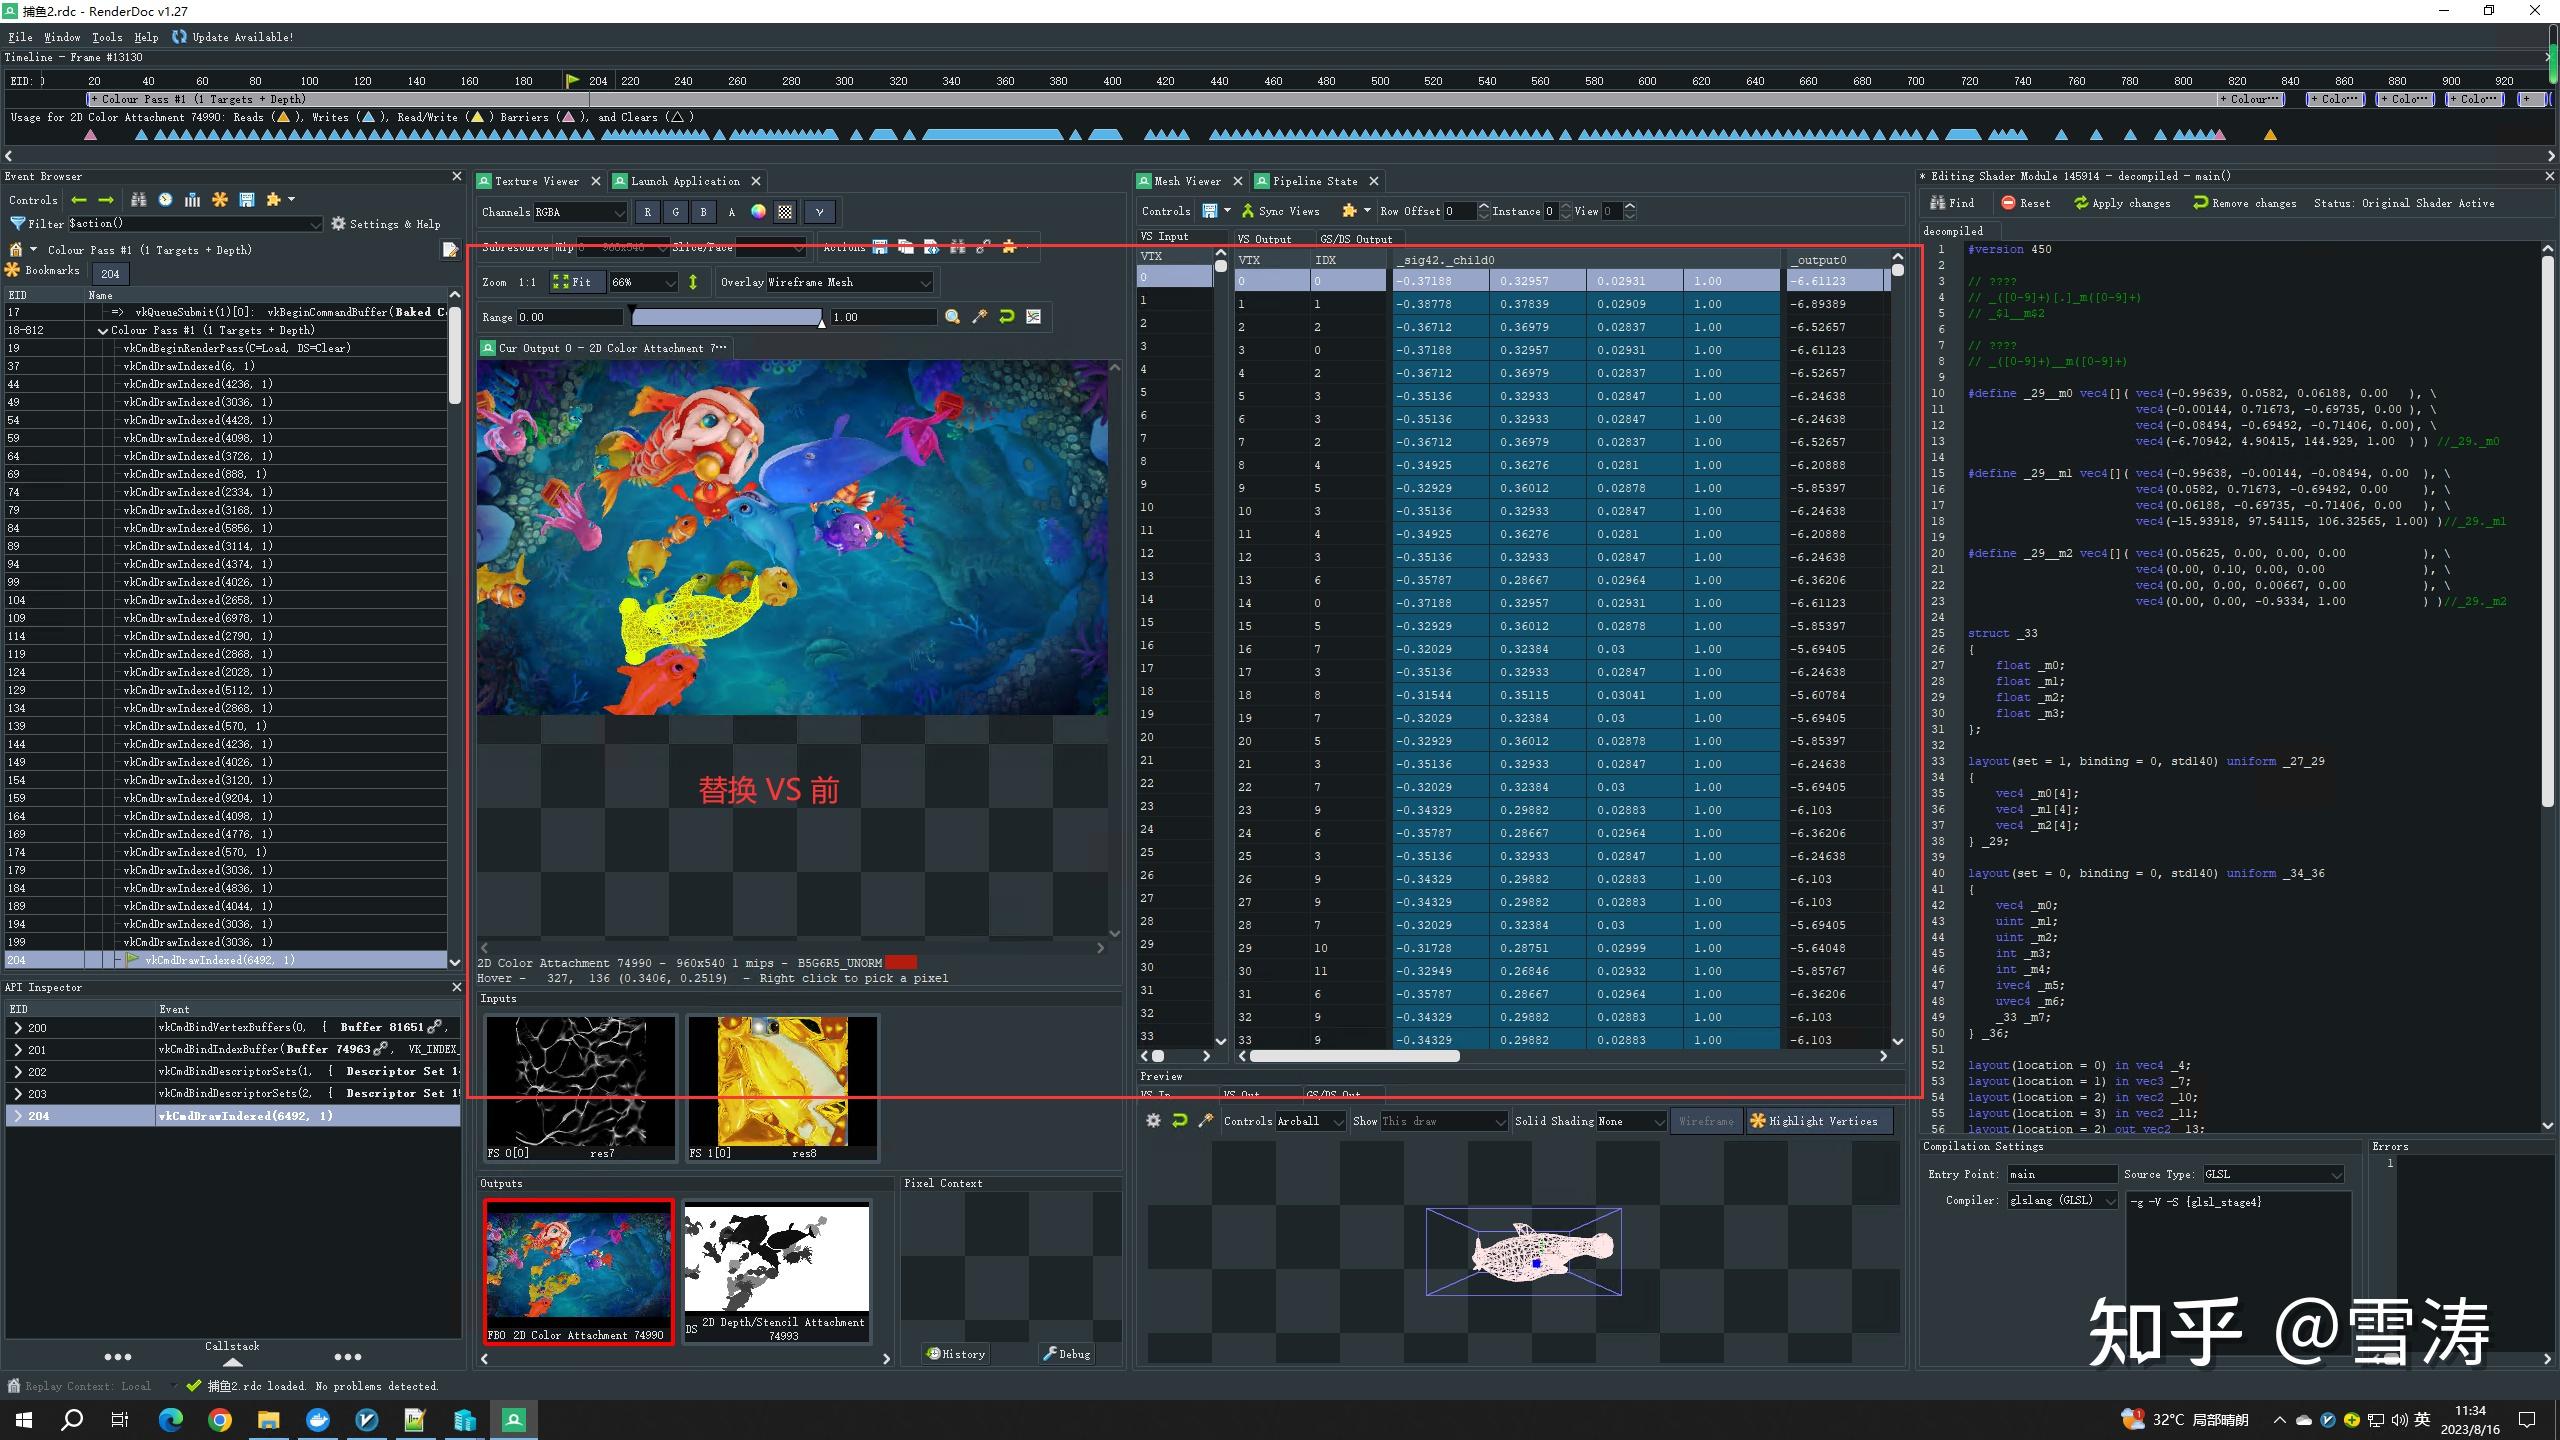Click the Filter funnel icon in Event Browser
The image size is (2560, 1440).
tap(17, 224)
